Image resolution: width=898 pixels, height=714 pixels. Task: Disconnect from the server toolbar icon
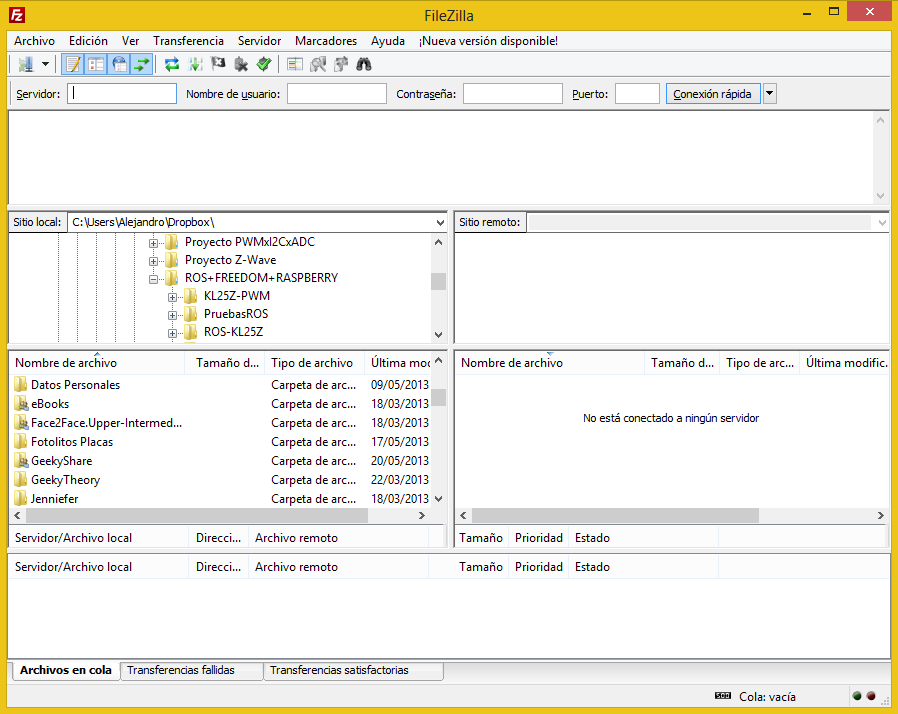[x=241, y=64]
